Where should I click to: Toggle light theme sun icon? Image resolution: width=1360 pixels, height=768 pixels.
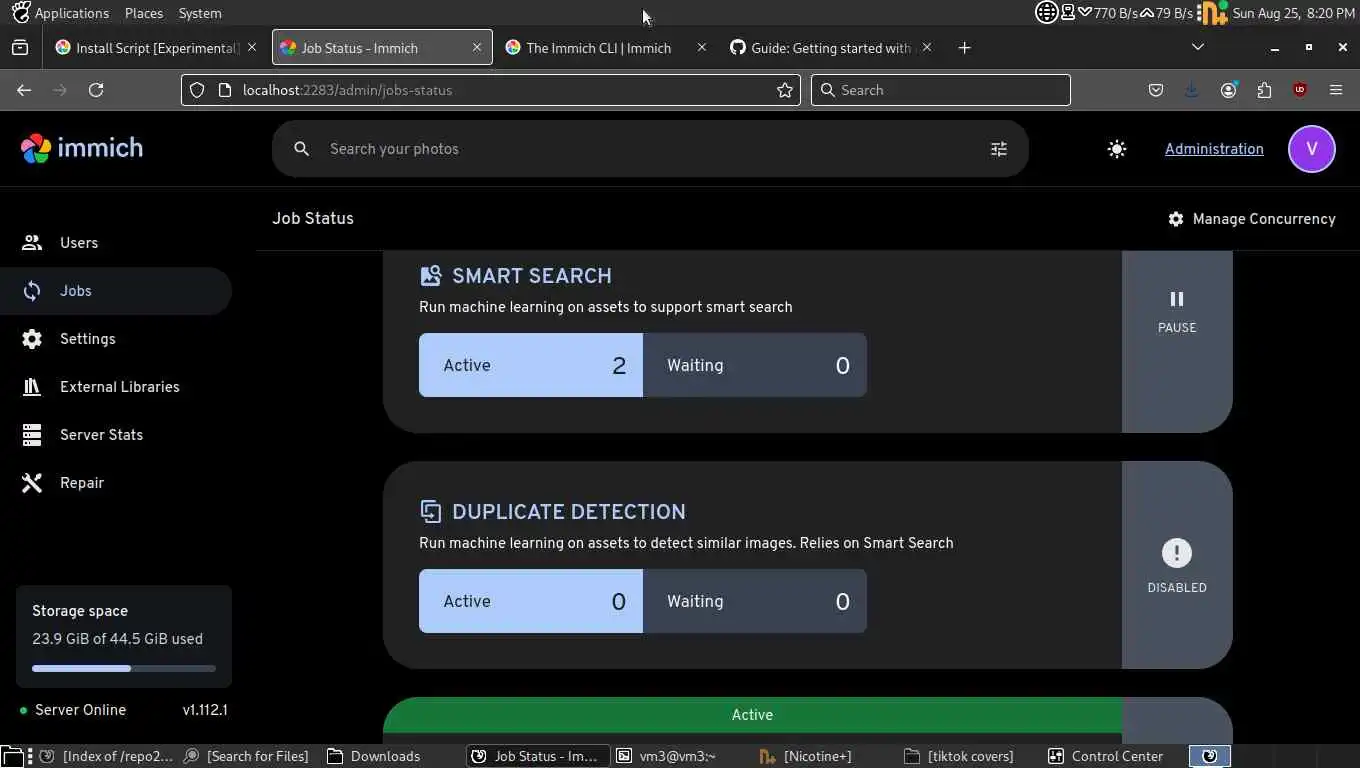(1117, 149)
